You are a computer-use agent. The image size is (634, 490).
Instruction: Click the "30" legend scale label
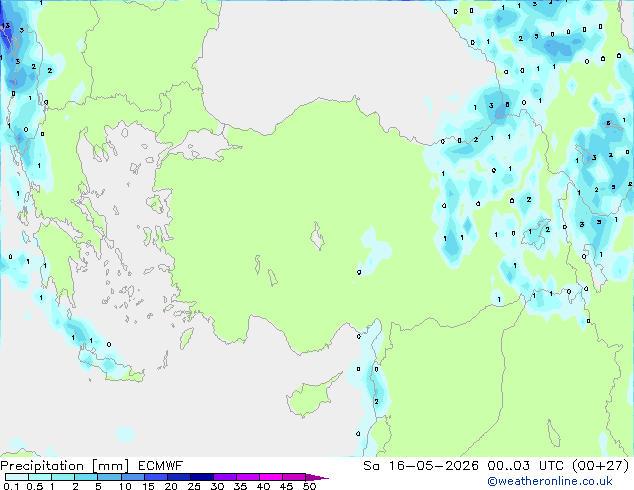[217, 486]
